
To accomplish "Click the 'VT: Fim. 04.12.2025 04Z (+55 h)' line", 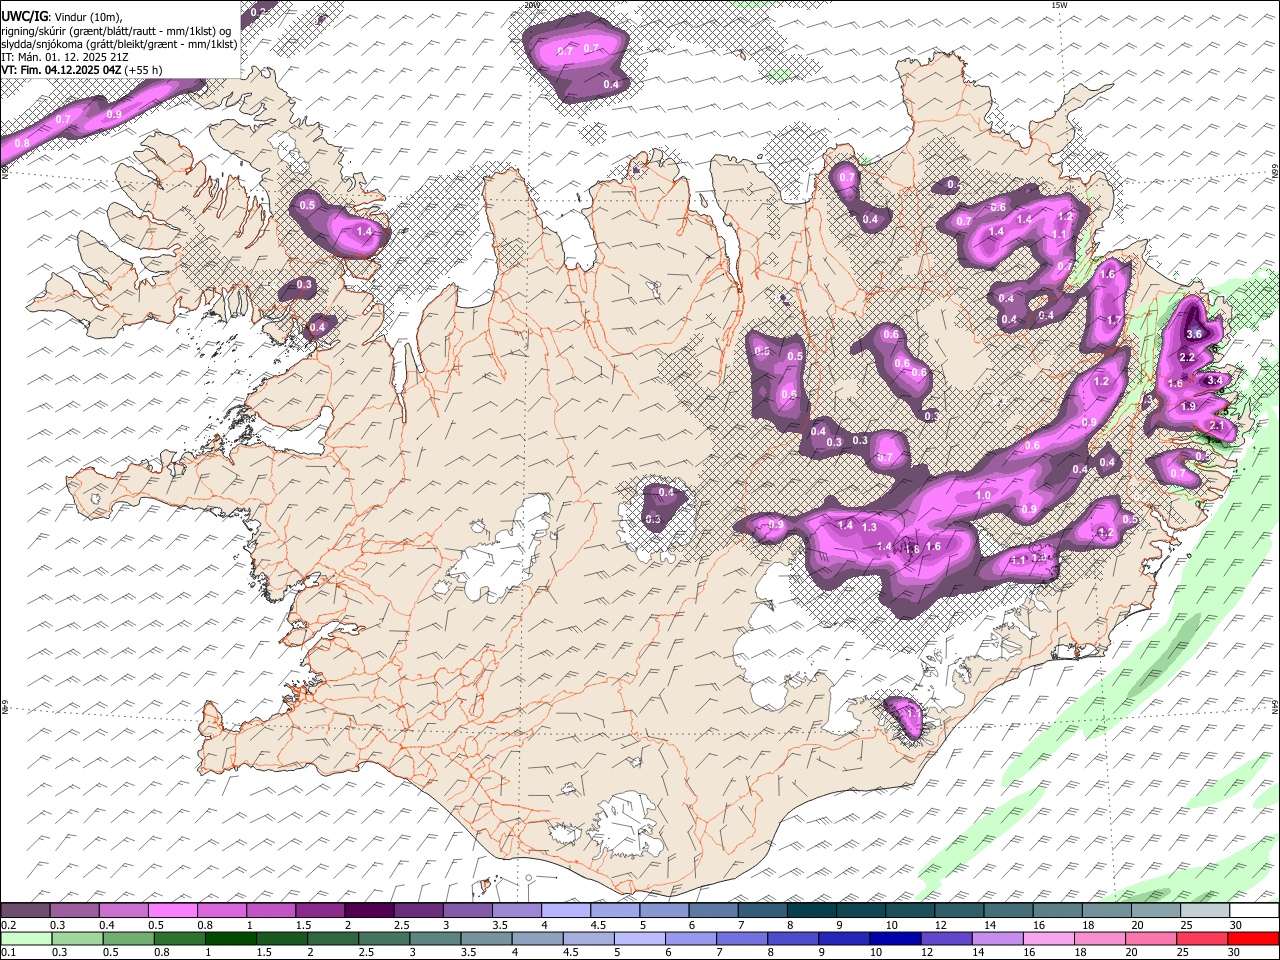I will pyautogui.click(x=83, y=70).
